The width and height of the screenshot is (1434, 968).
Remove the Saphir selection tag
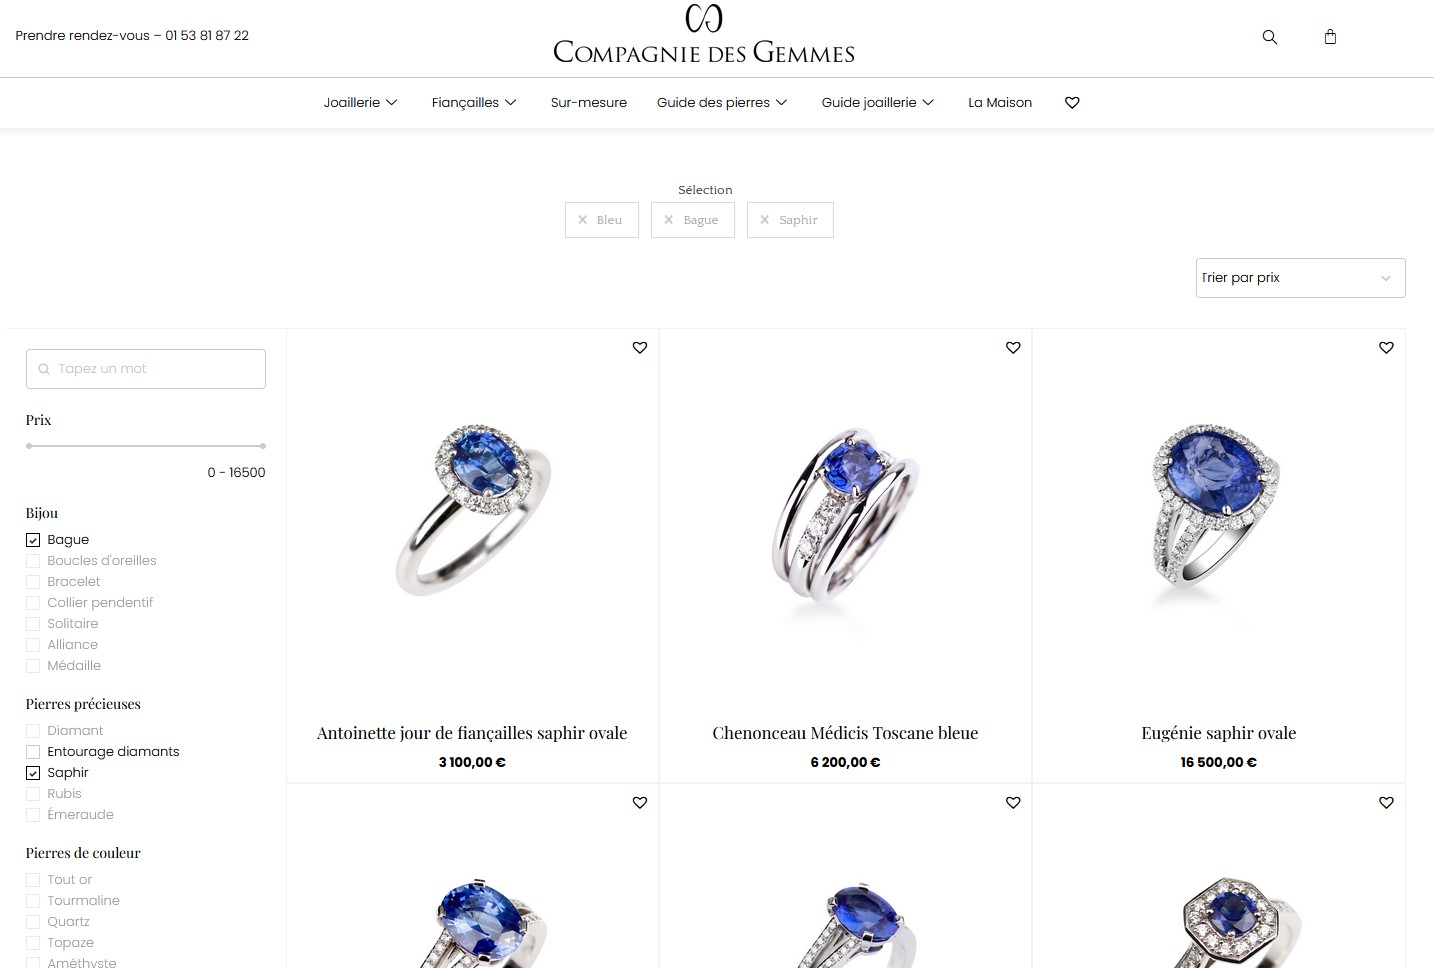pos(790,220)
